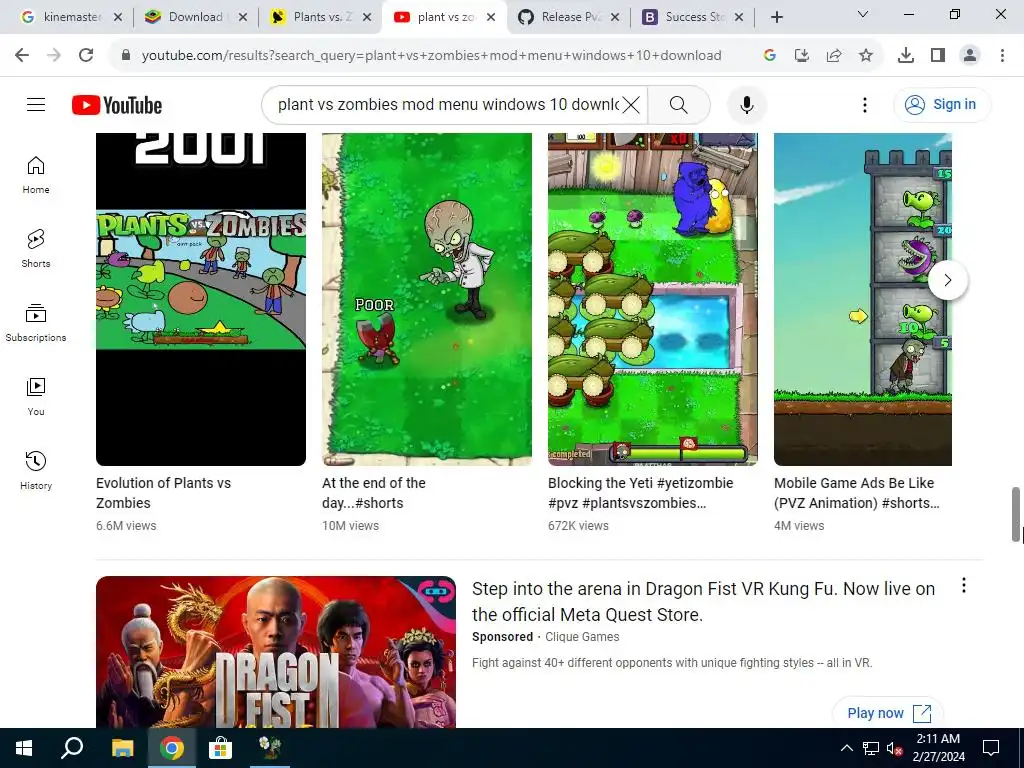Open Plants vs Zombies taskbar app

pyautogui.click(x=269, y=748)
